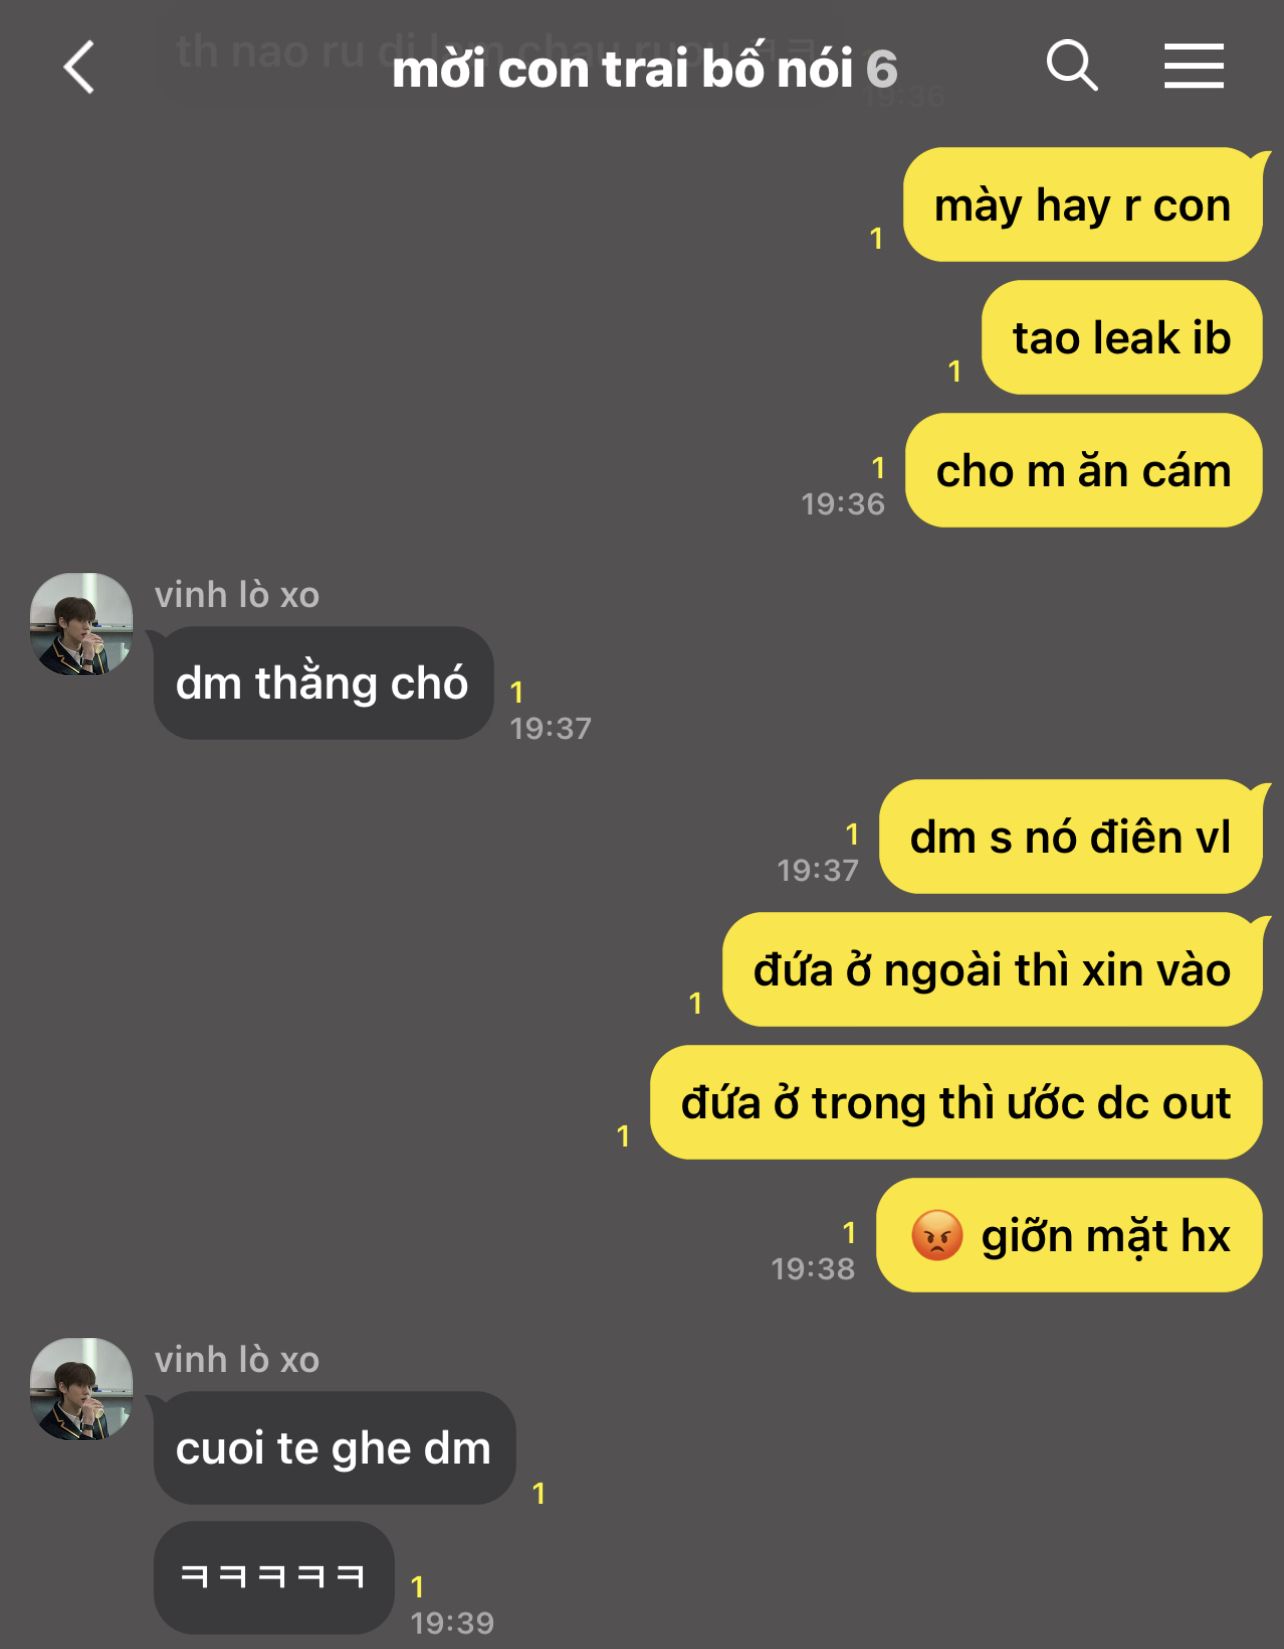Tap the member count 6 in the title
This screenshot has height=1649, width=1284.
point(881,70)
